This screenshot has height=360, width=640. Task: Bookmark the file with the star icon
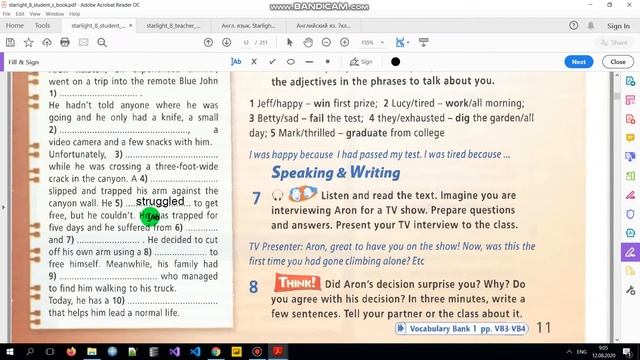click(29, 42)
